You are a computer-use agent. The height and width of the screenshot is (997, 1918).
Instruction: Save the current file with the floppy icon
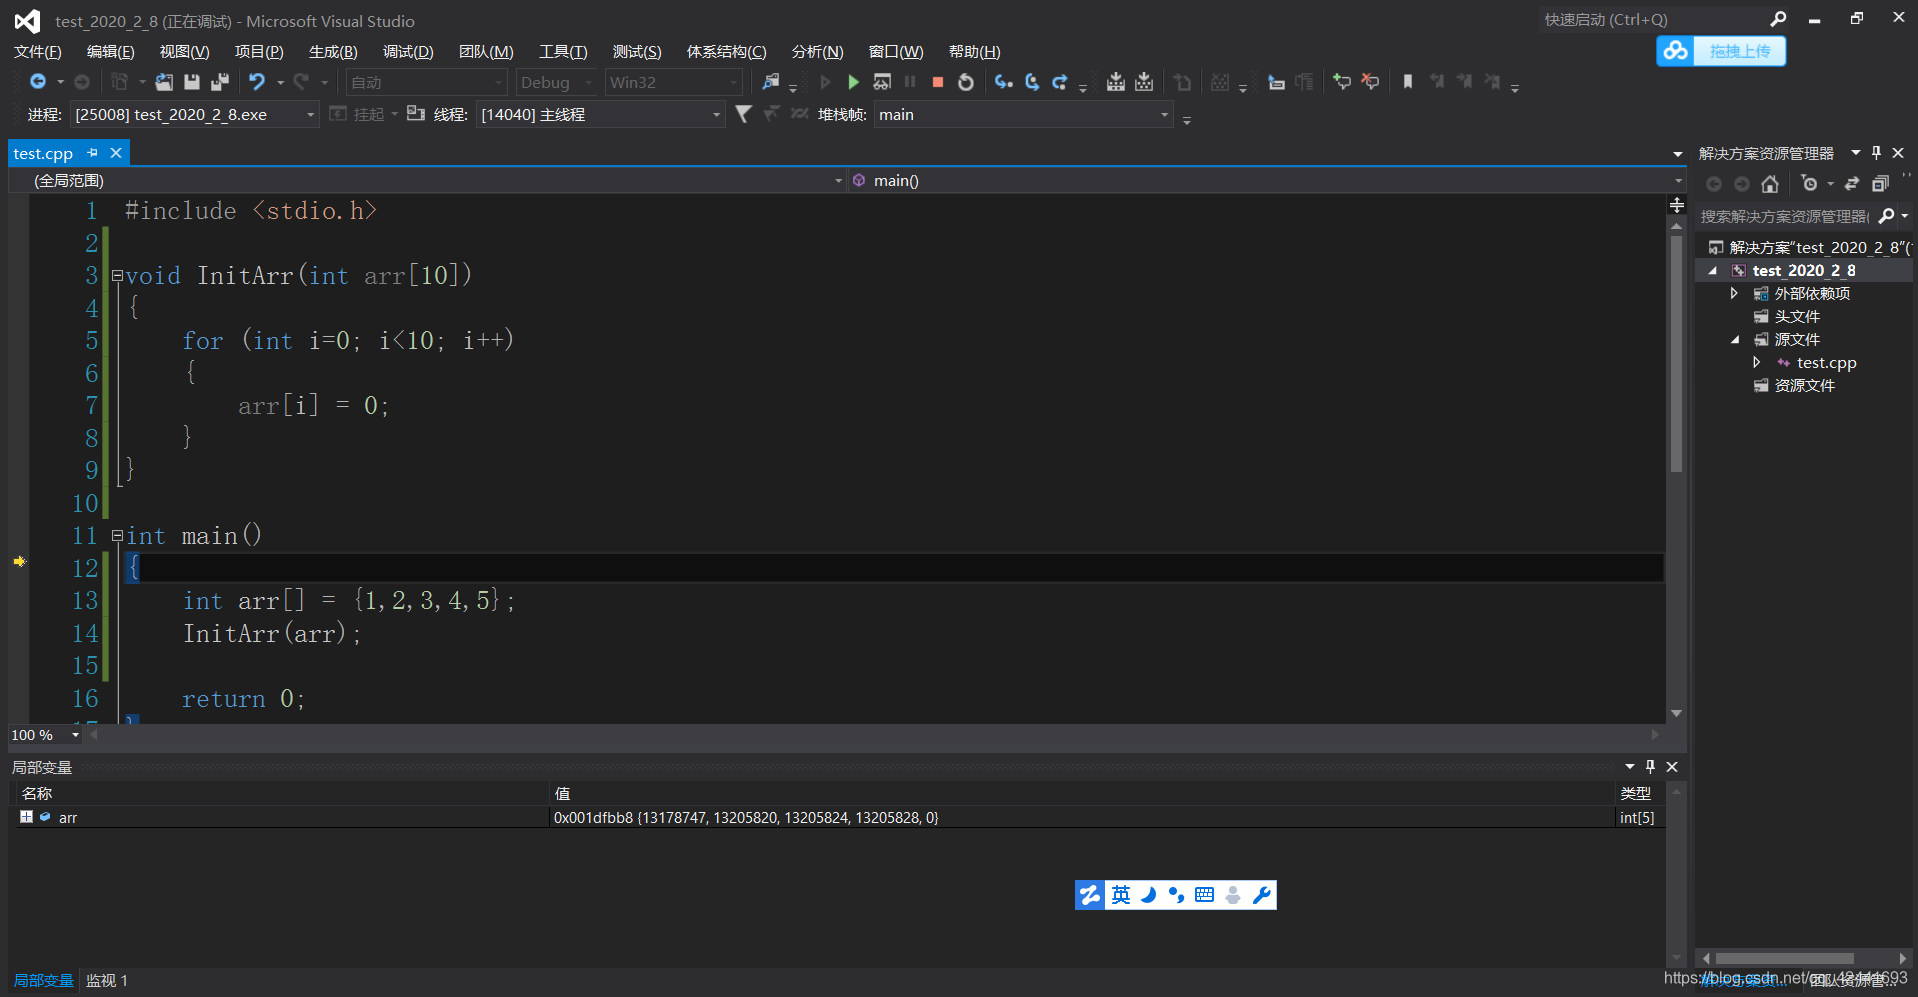192,82
